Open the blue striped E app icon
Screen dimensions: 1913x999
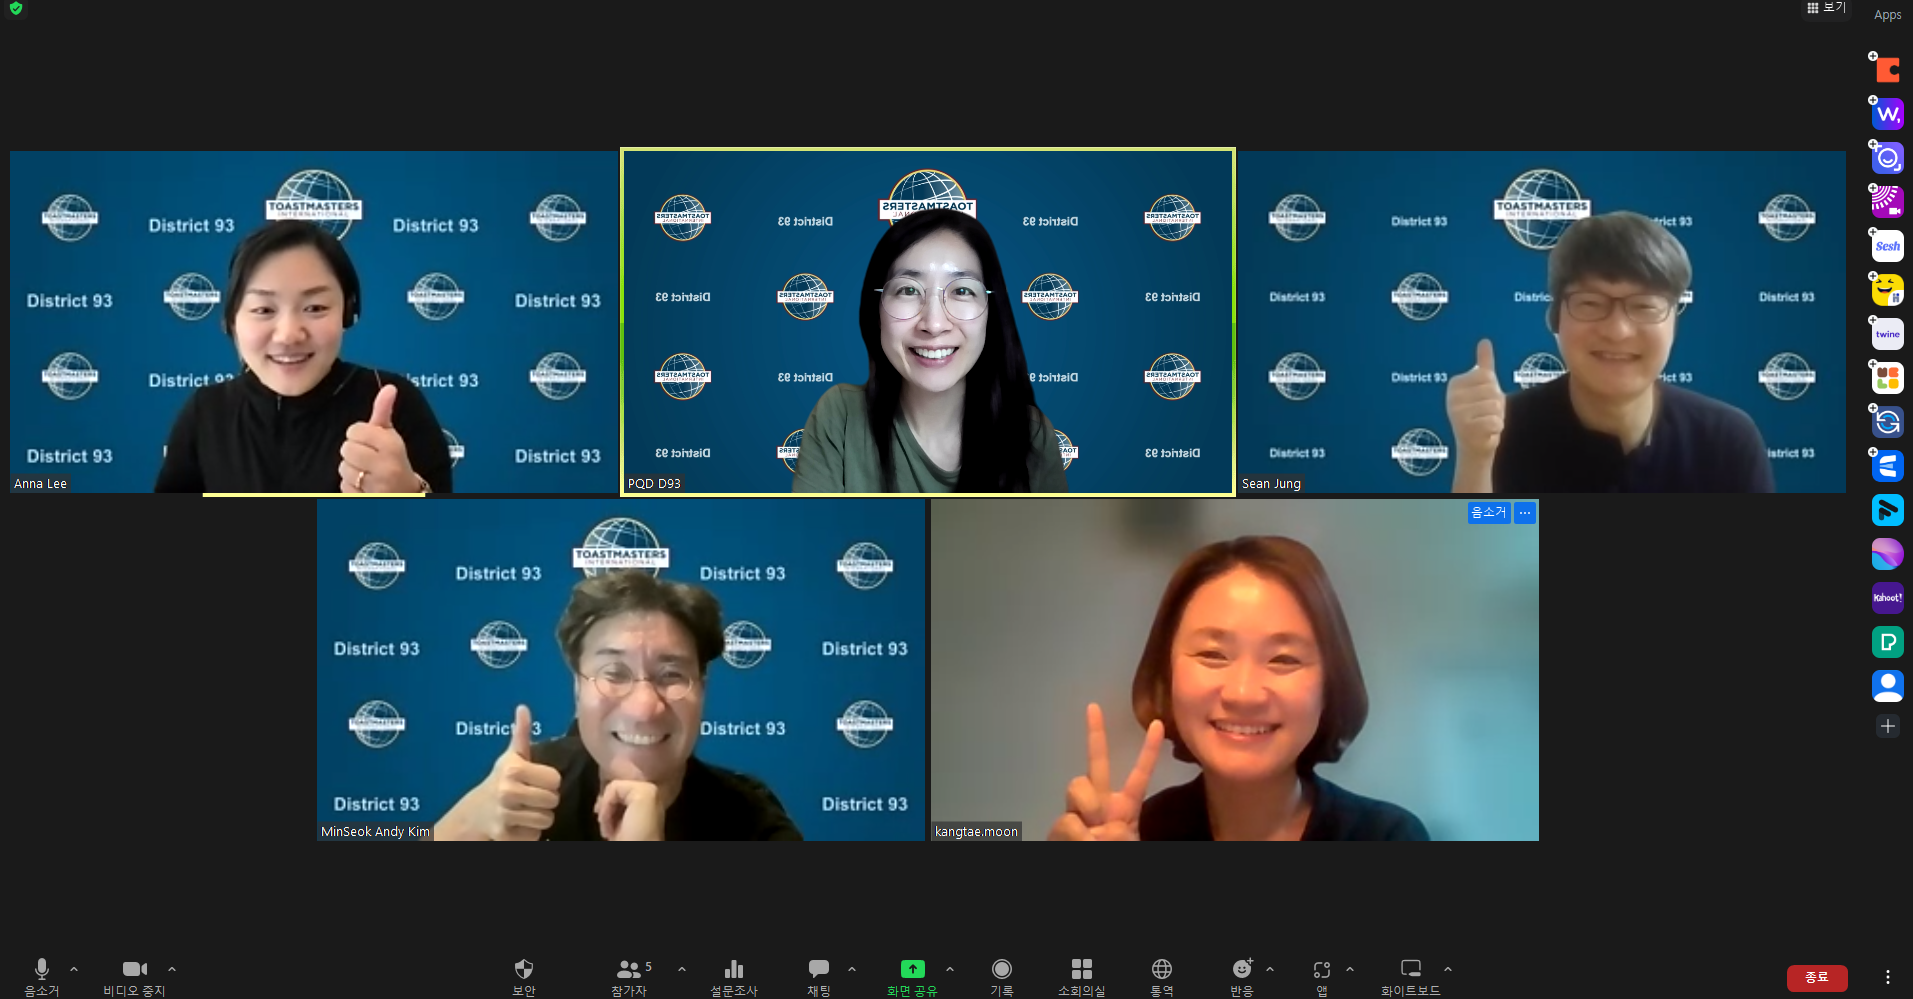tap(1887, 466)
